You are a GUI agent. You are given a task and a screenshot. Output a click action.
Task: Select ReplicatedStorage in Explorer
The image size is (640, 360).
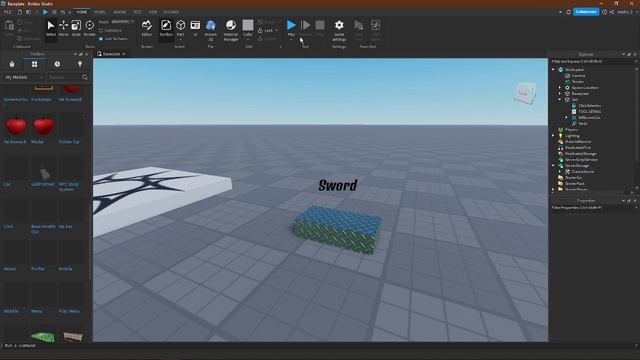click(580, 153)
